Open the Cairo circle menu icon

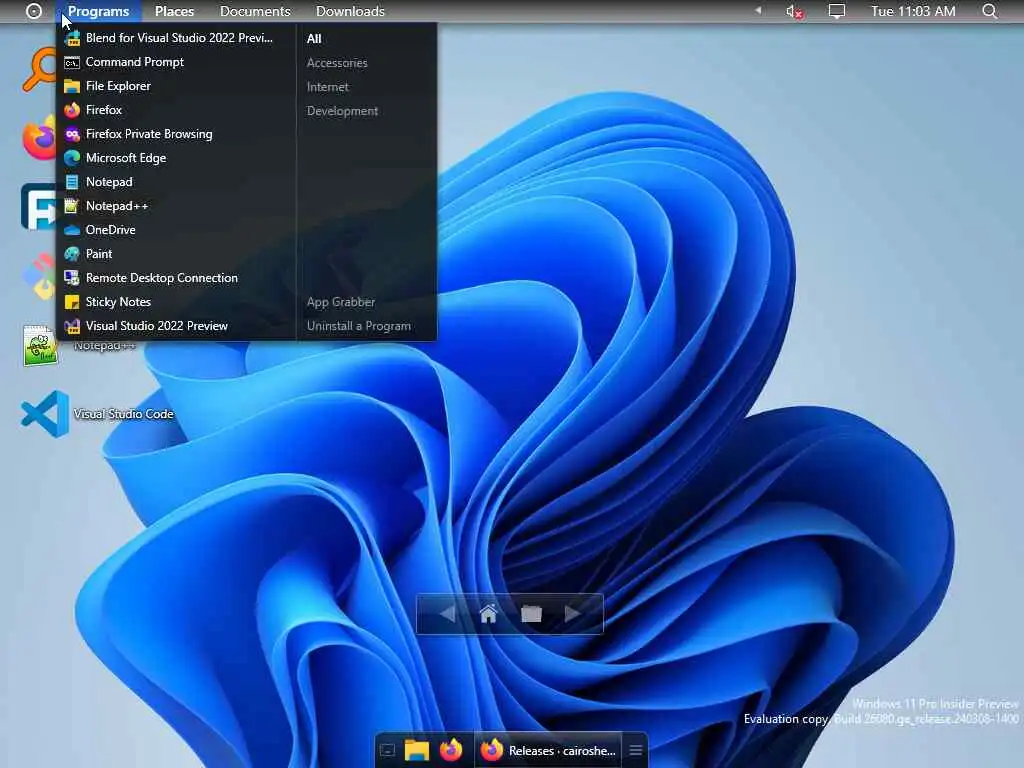34,11
